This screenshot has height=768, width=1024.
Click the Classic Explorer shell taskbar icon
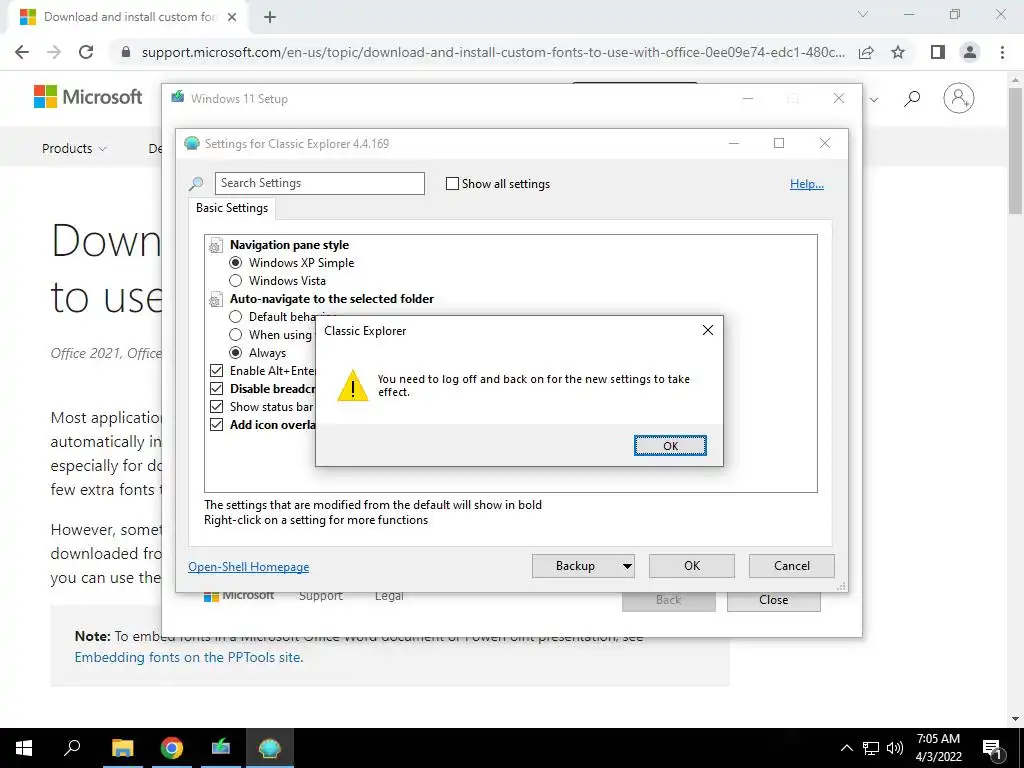click(270, 748)
